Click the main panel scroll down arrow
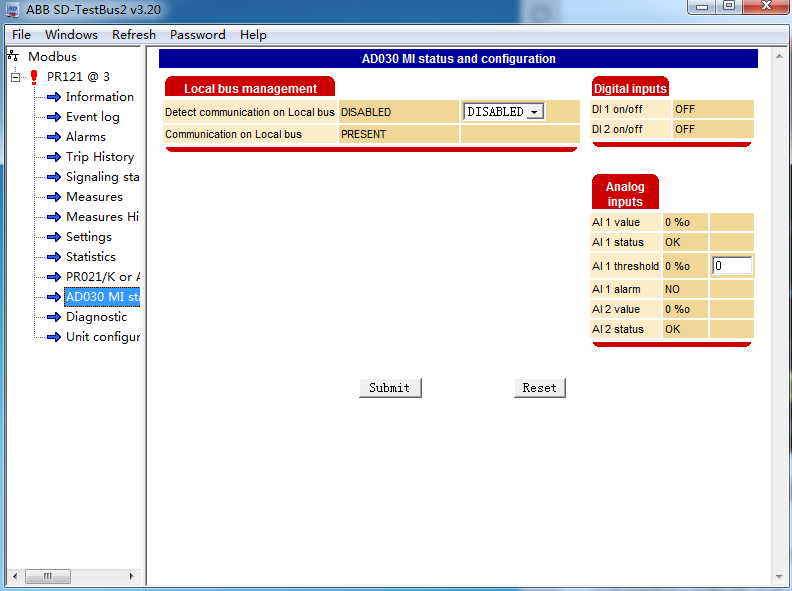Image resolution: width=792 pixels, height=591 pixels. (x=779, y=576)
